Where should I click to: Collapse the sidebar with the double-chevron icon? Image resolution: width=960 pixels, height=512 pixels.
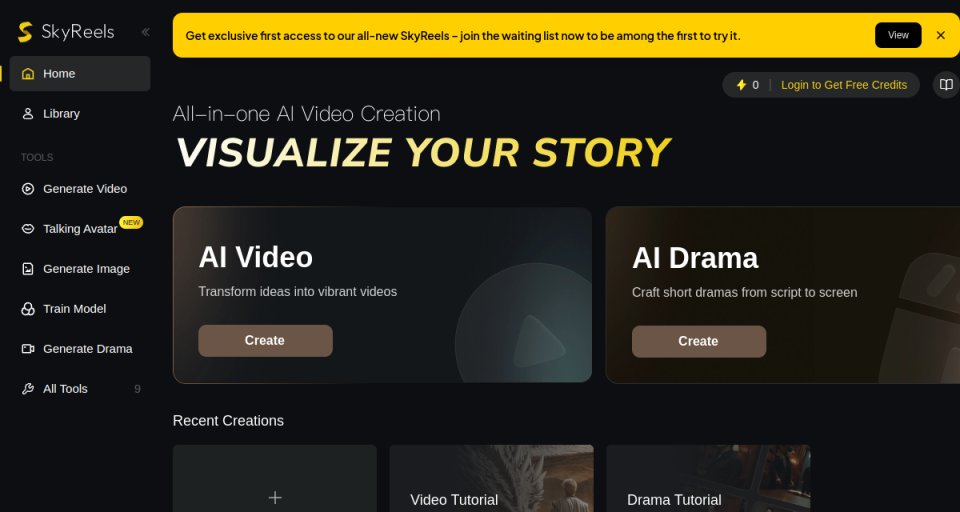coord(145,32)
